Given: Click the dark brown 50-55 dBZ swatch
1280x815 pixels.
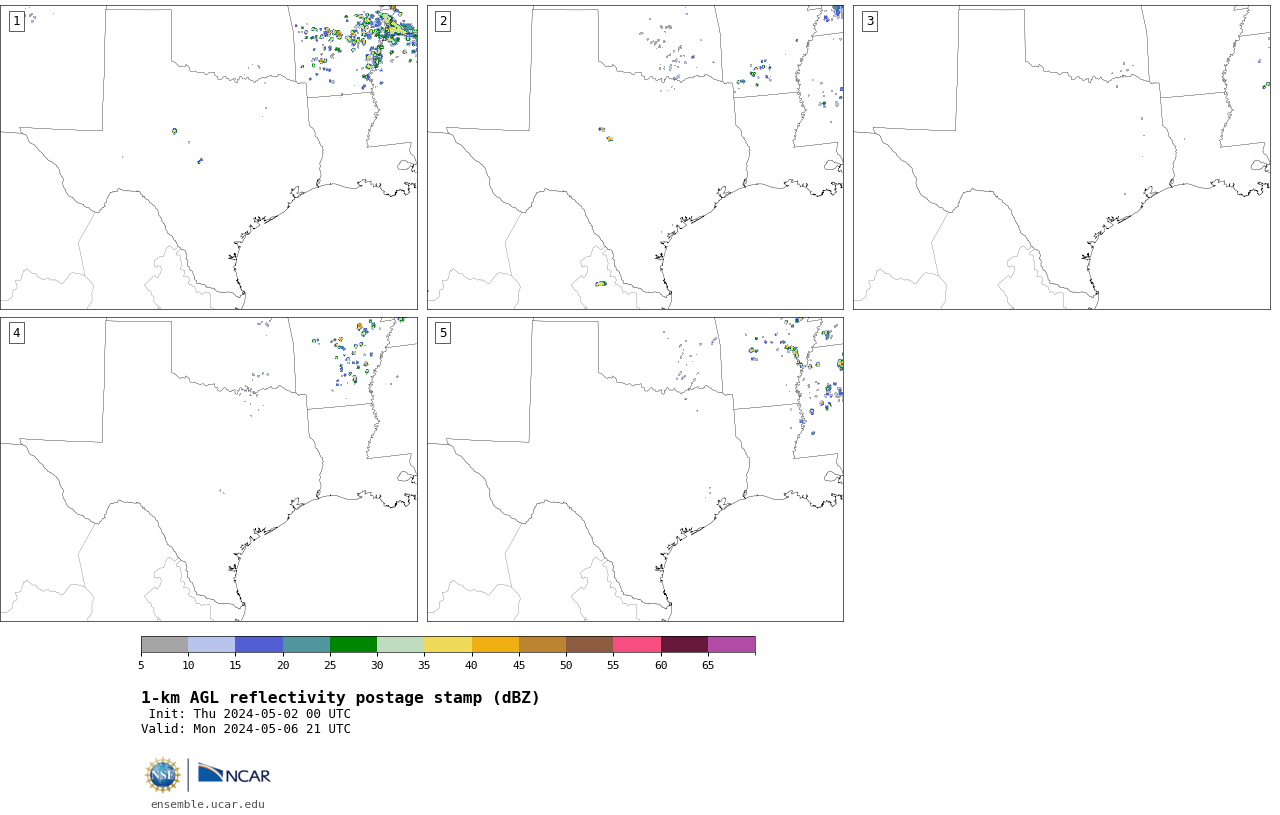Looking at the screenshot, I should click(x=589, y=644).
